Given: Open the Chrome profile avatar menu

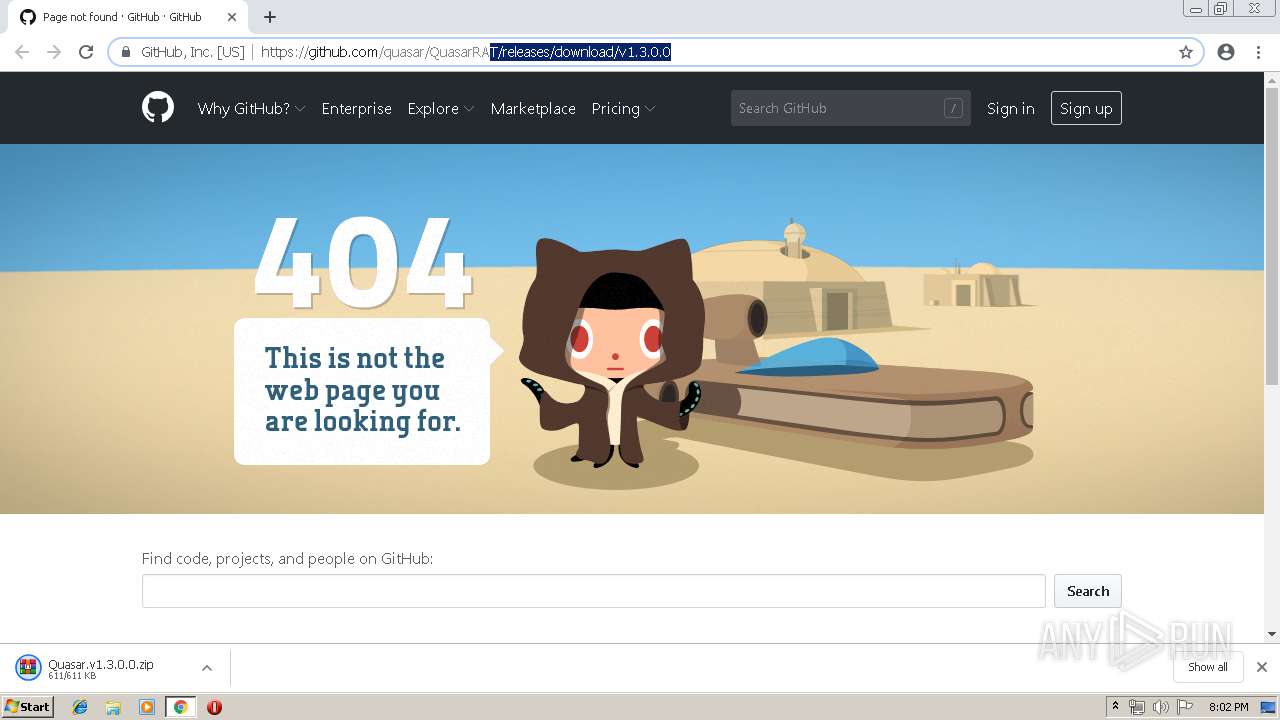Looking at the screenshot, I should point(1226,52).
